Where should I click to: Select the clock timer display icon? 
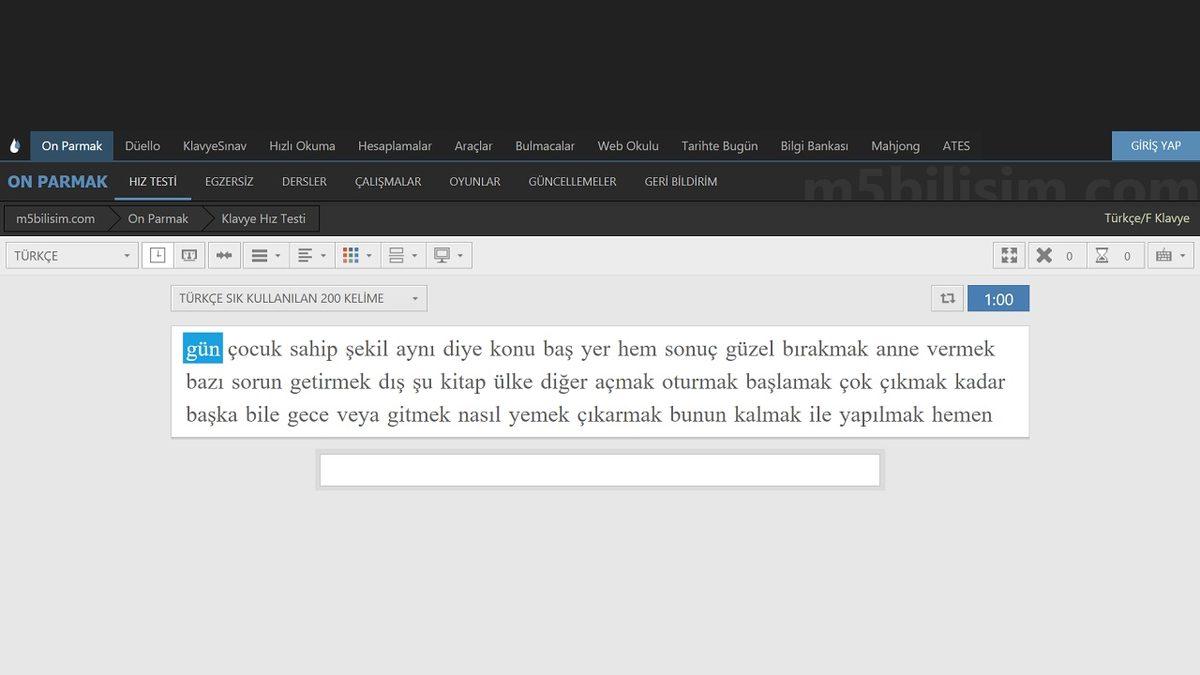pos(157,255)
